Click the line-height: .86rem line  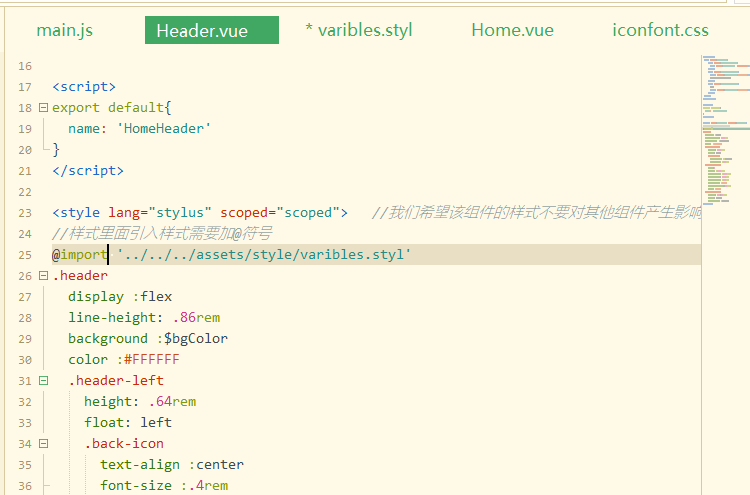[x=144, y=318]
